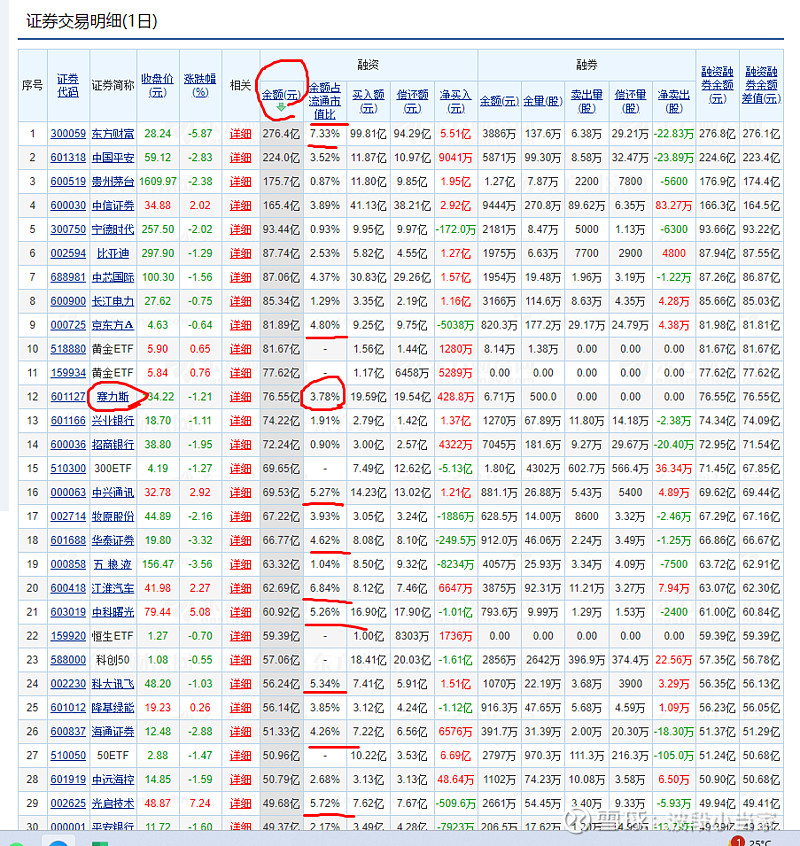Screen dimensions: 800x846
Task: Open stock code 159934 link
Action: tap(68, 373)
